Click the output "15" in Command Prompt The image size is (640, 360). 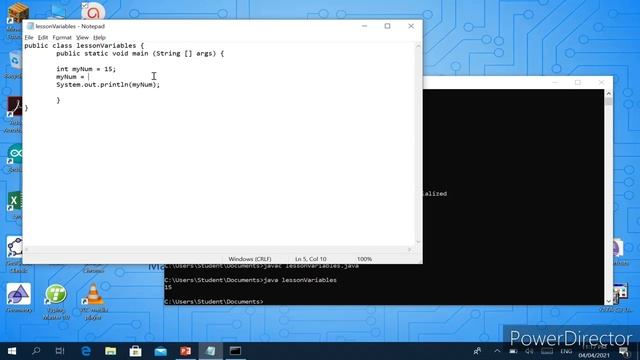tap(168, 287)
